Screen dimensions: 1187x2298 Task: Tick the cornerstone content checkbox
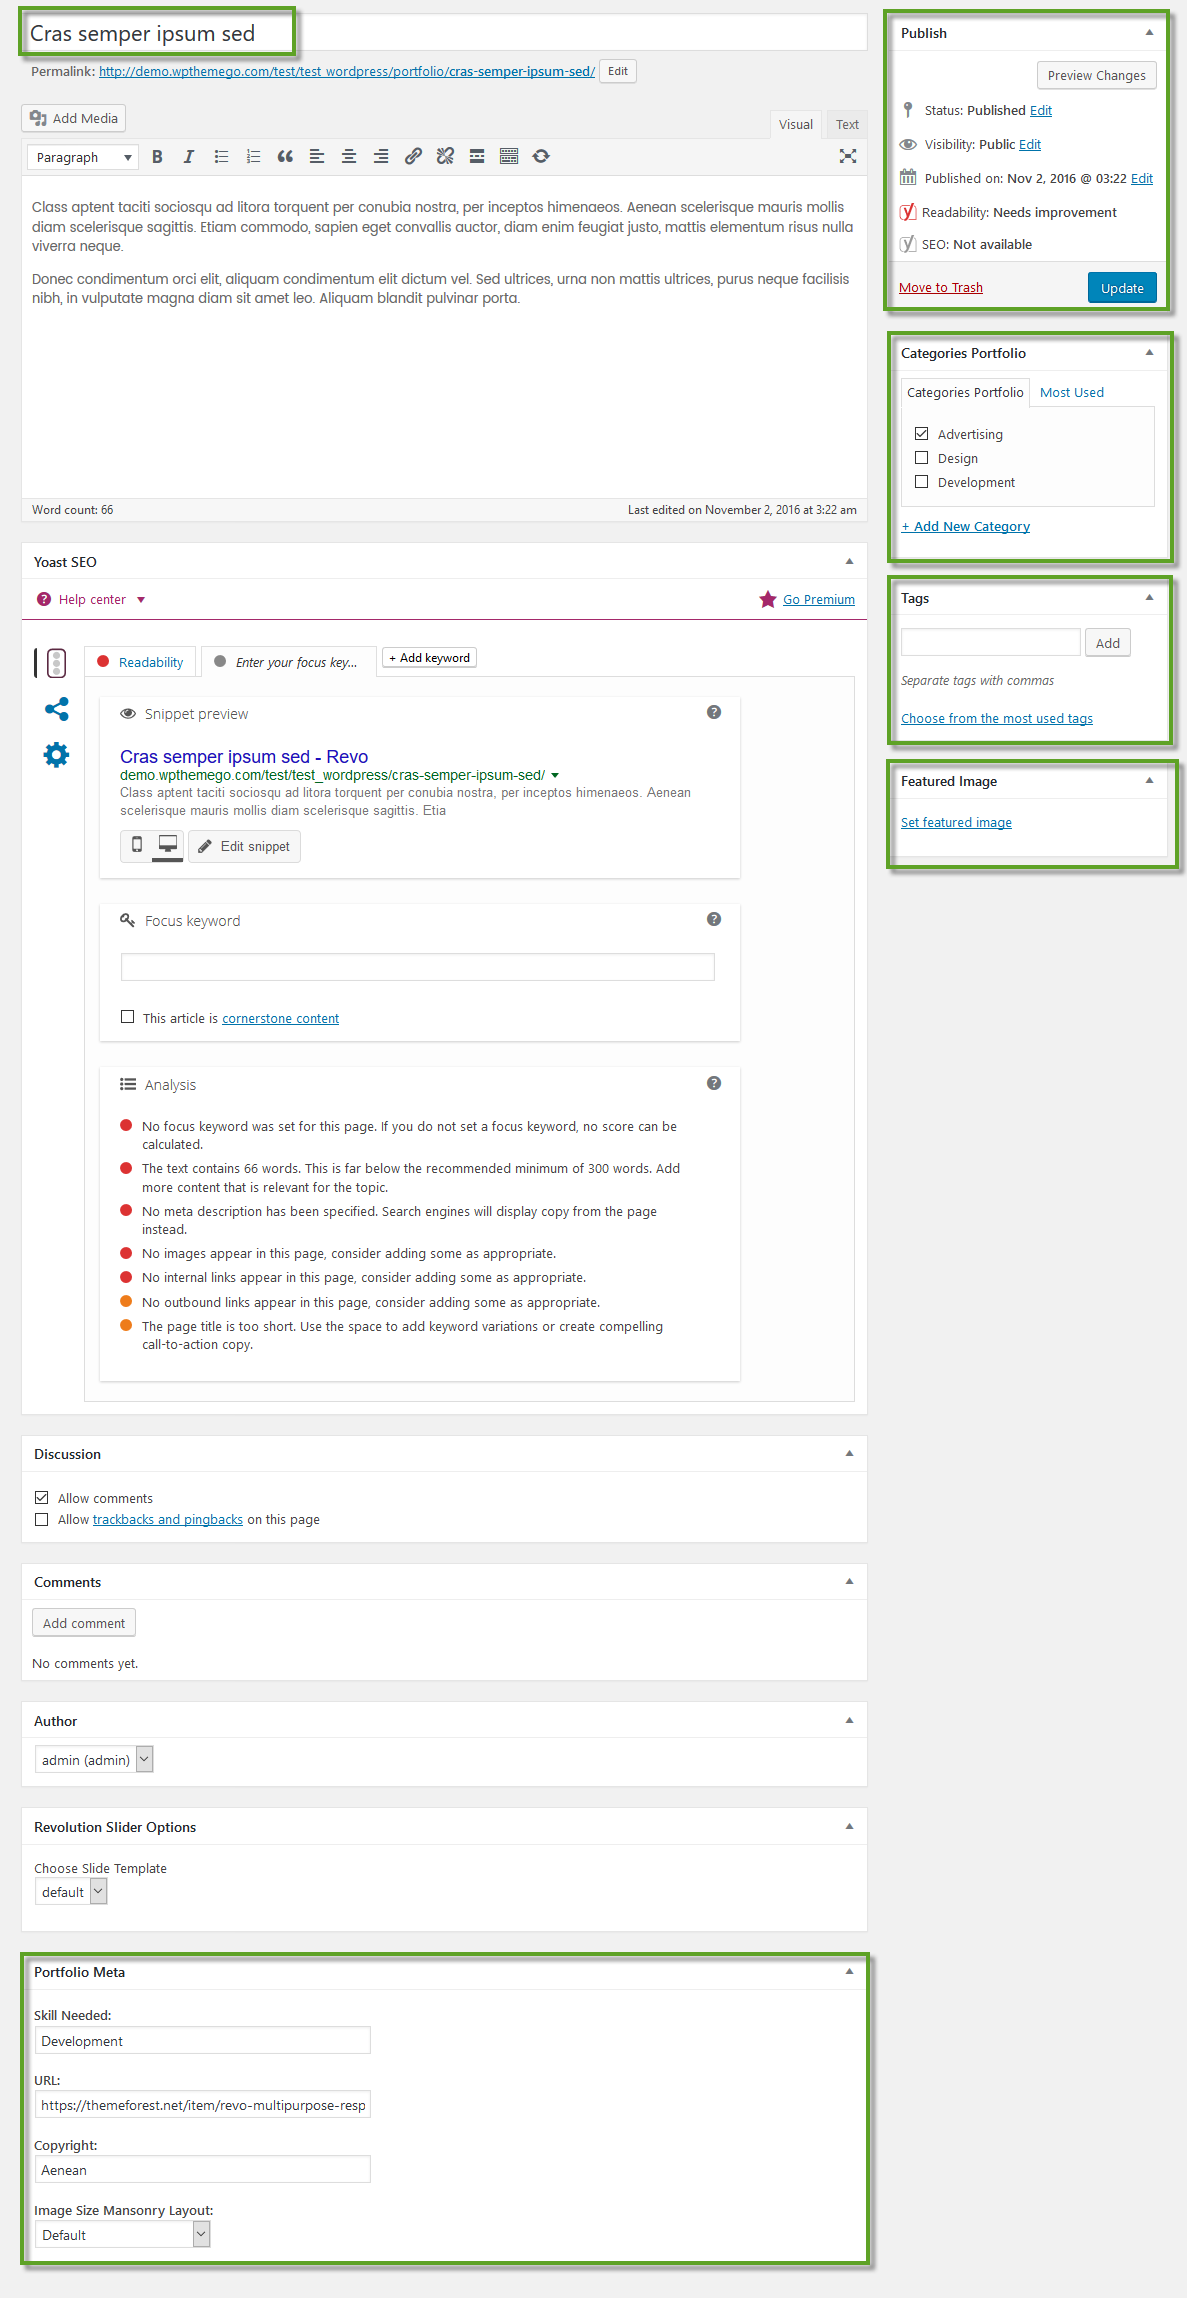click(127, 1017)
